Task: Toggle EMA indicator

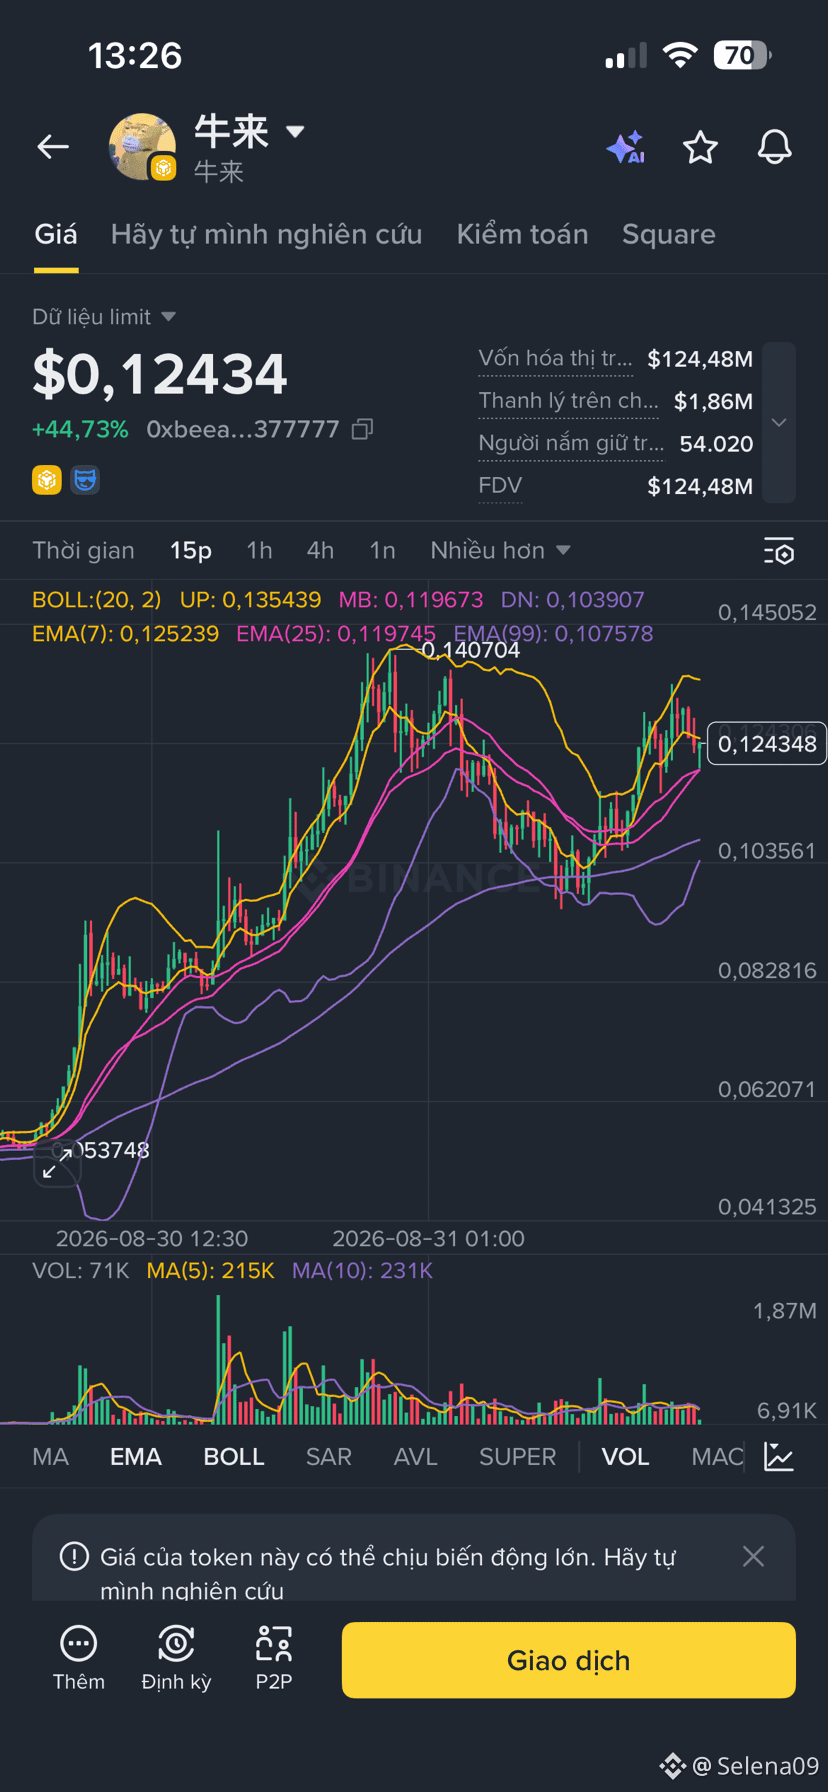Action: pos(136,1457)
